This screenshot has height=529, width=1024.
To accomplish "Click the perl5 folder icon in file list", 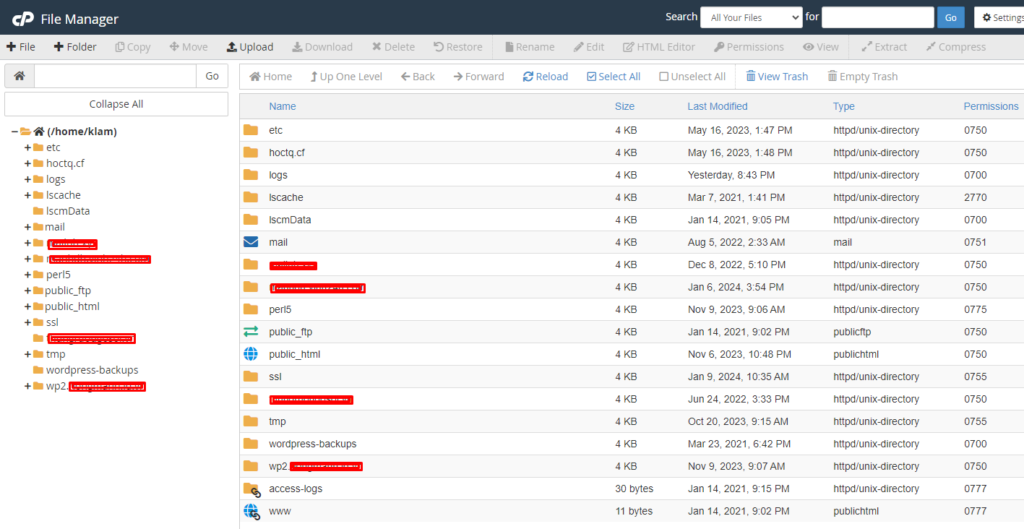I will pos(251,309).
